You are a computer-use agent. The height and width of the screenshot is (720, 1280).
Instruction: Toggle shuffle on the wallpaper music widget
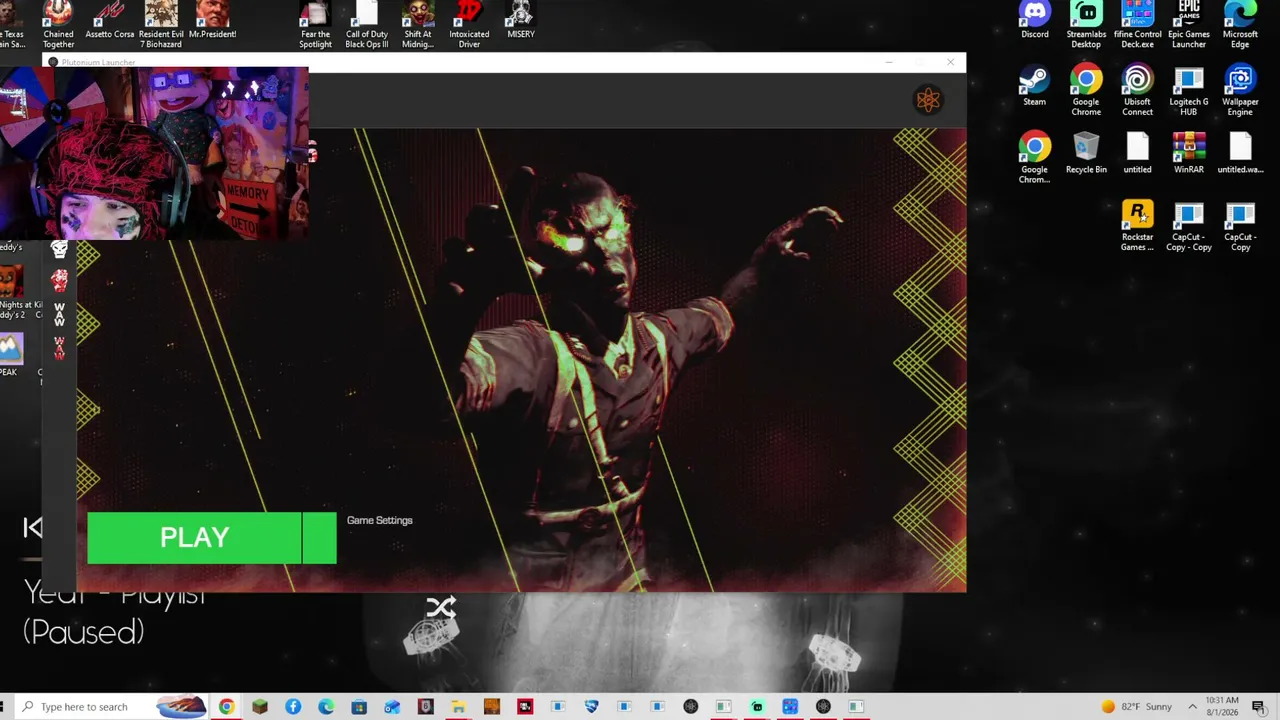tap(441, 607)
